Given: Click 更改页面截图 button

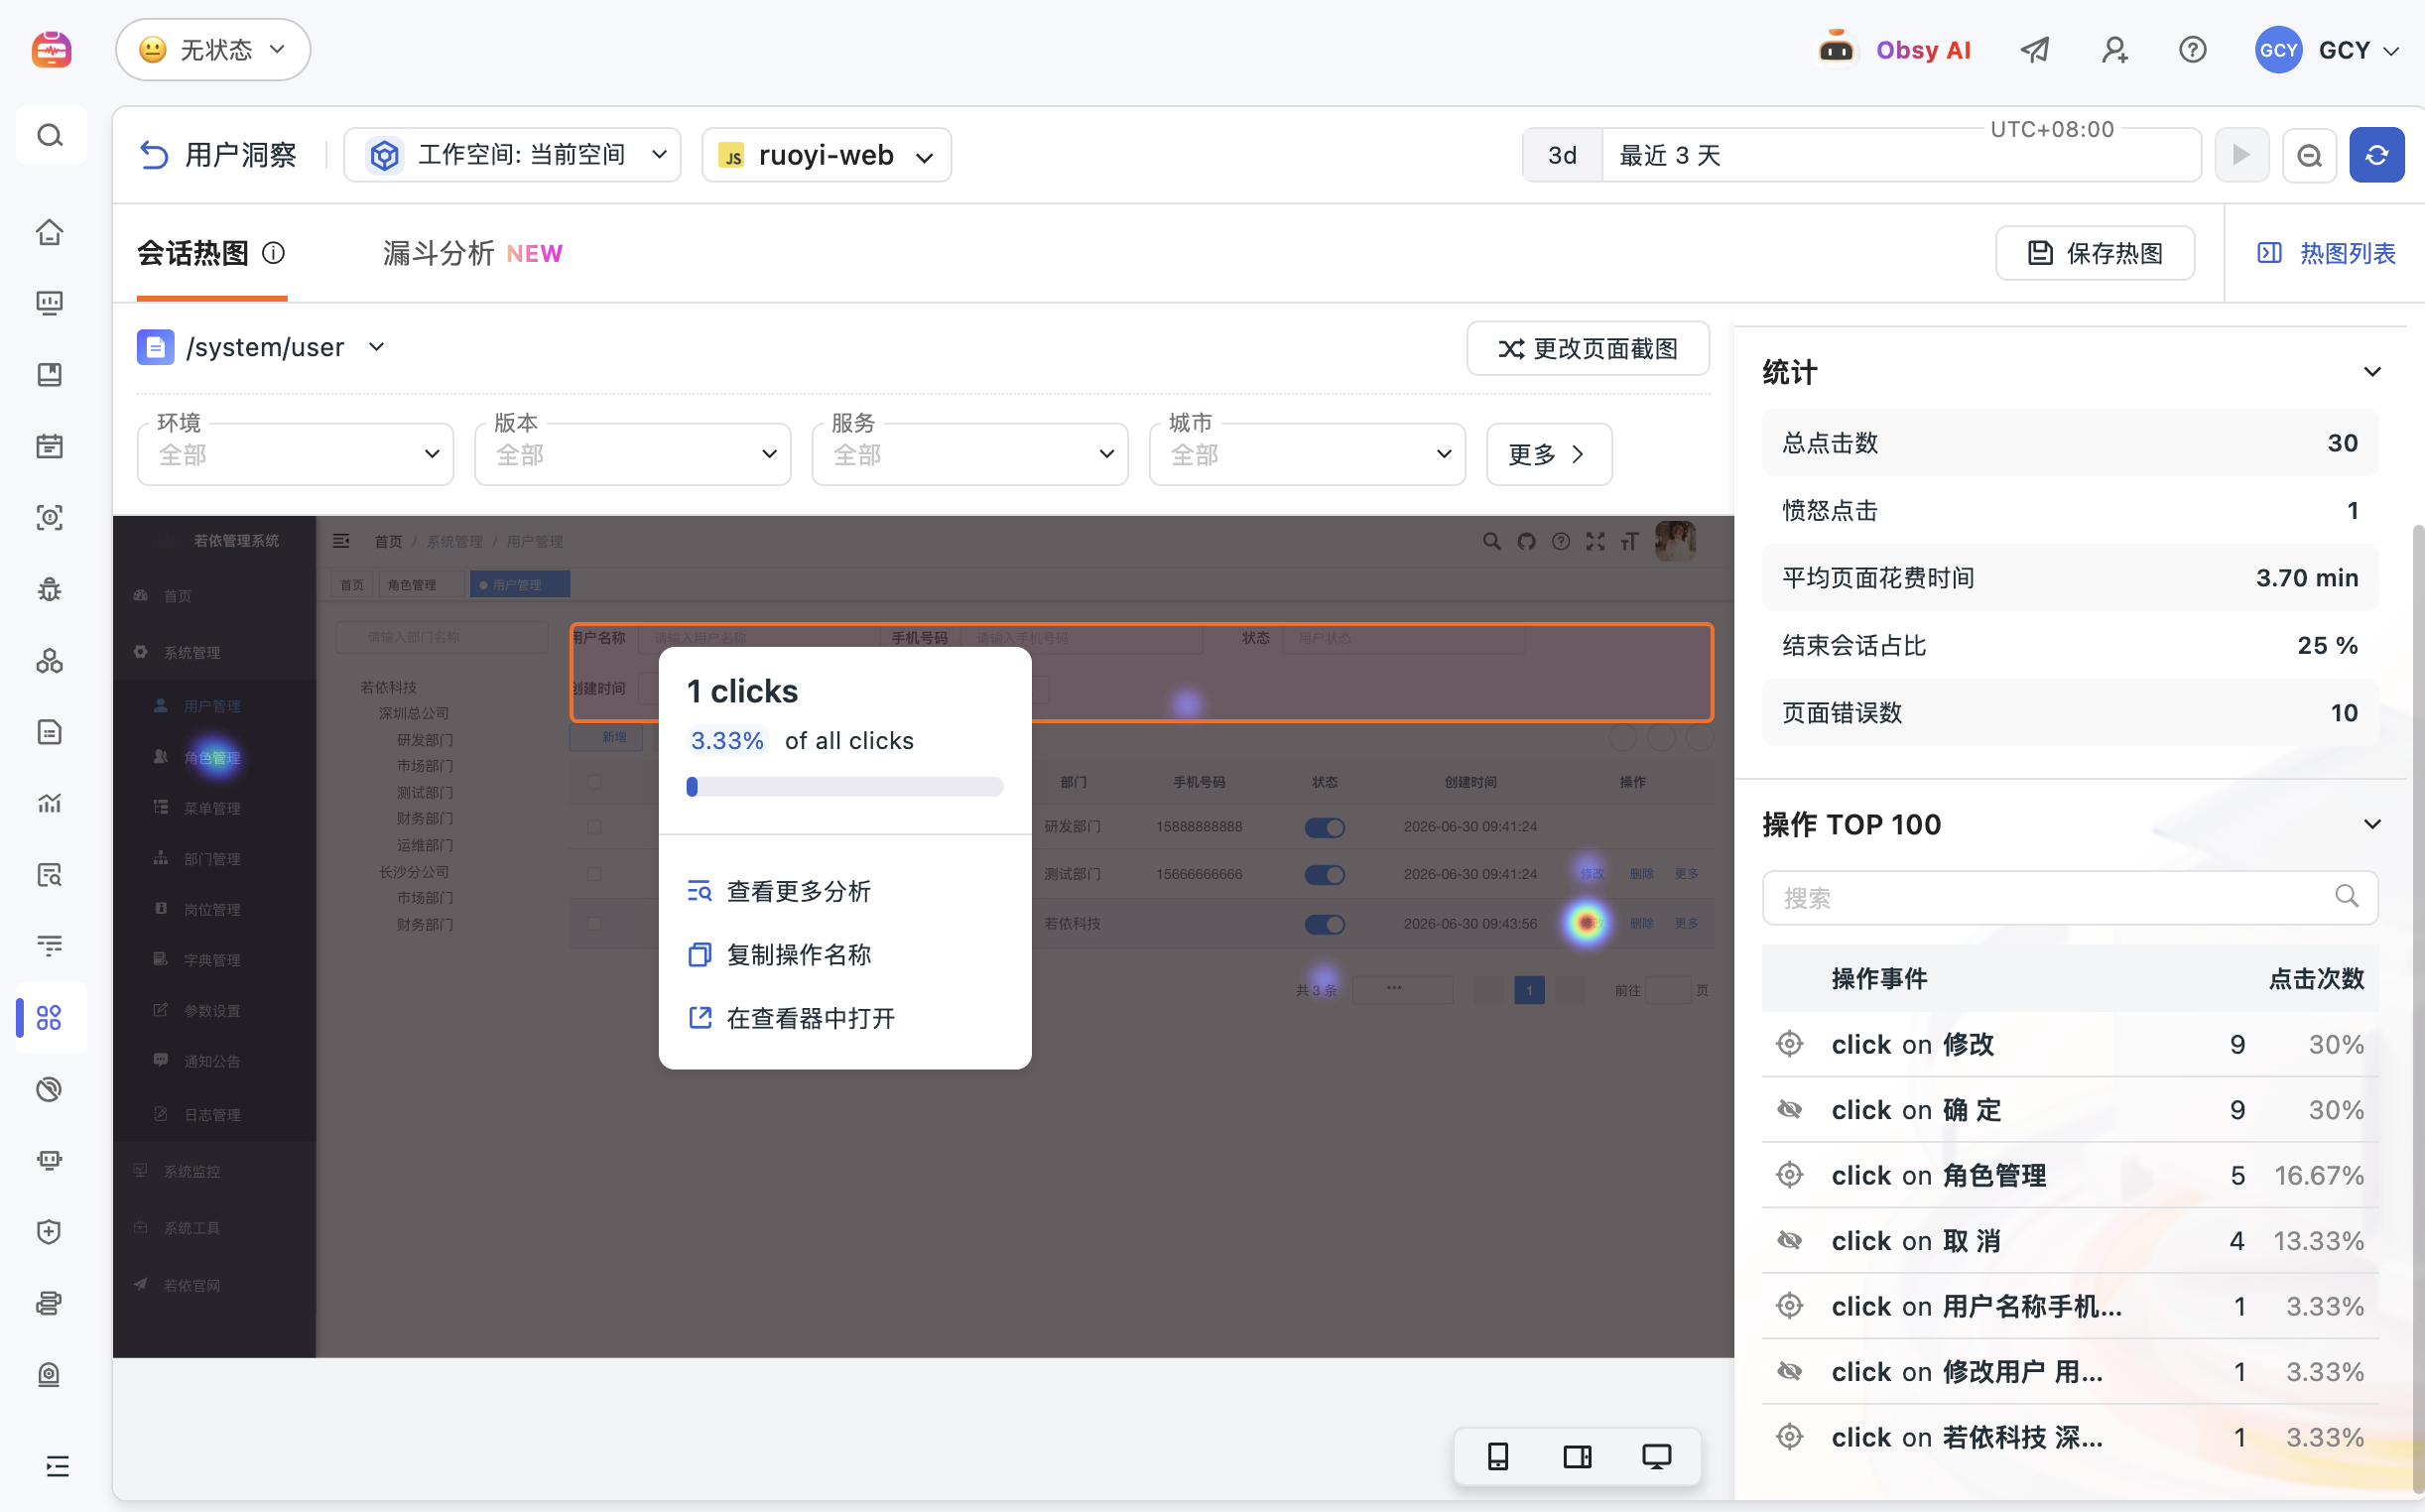Looking at the screenshot, I should pos(1587,348).
